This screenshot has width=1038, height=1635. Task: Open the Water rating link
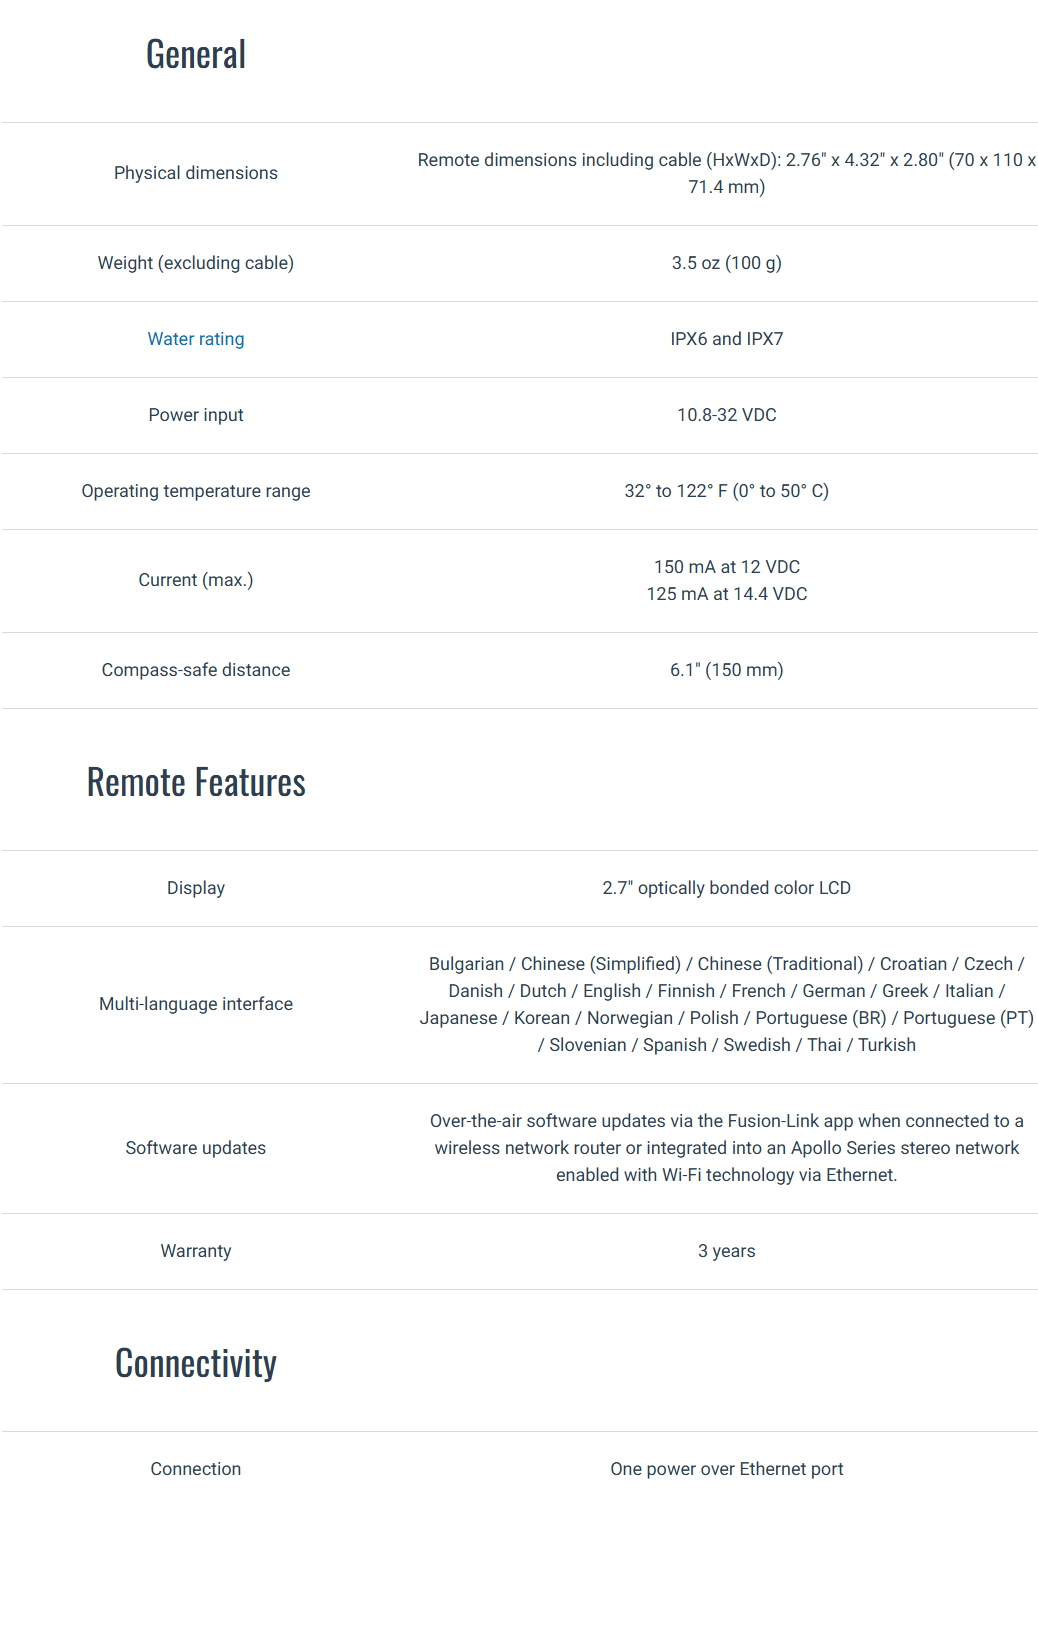(196, 339)
